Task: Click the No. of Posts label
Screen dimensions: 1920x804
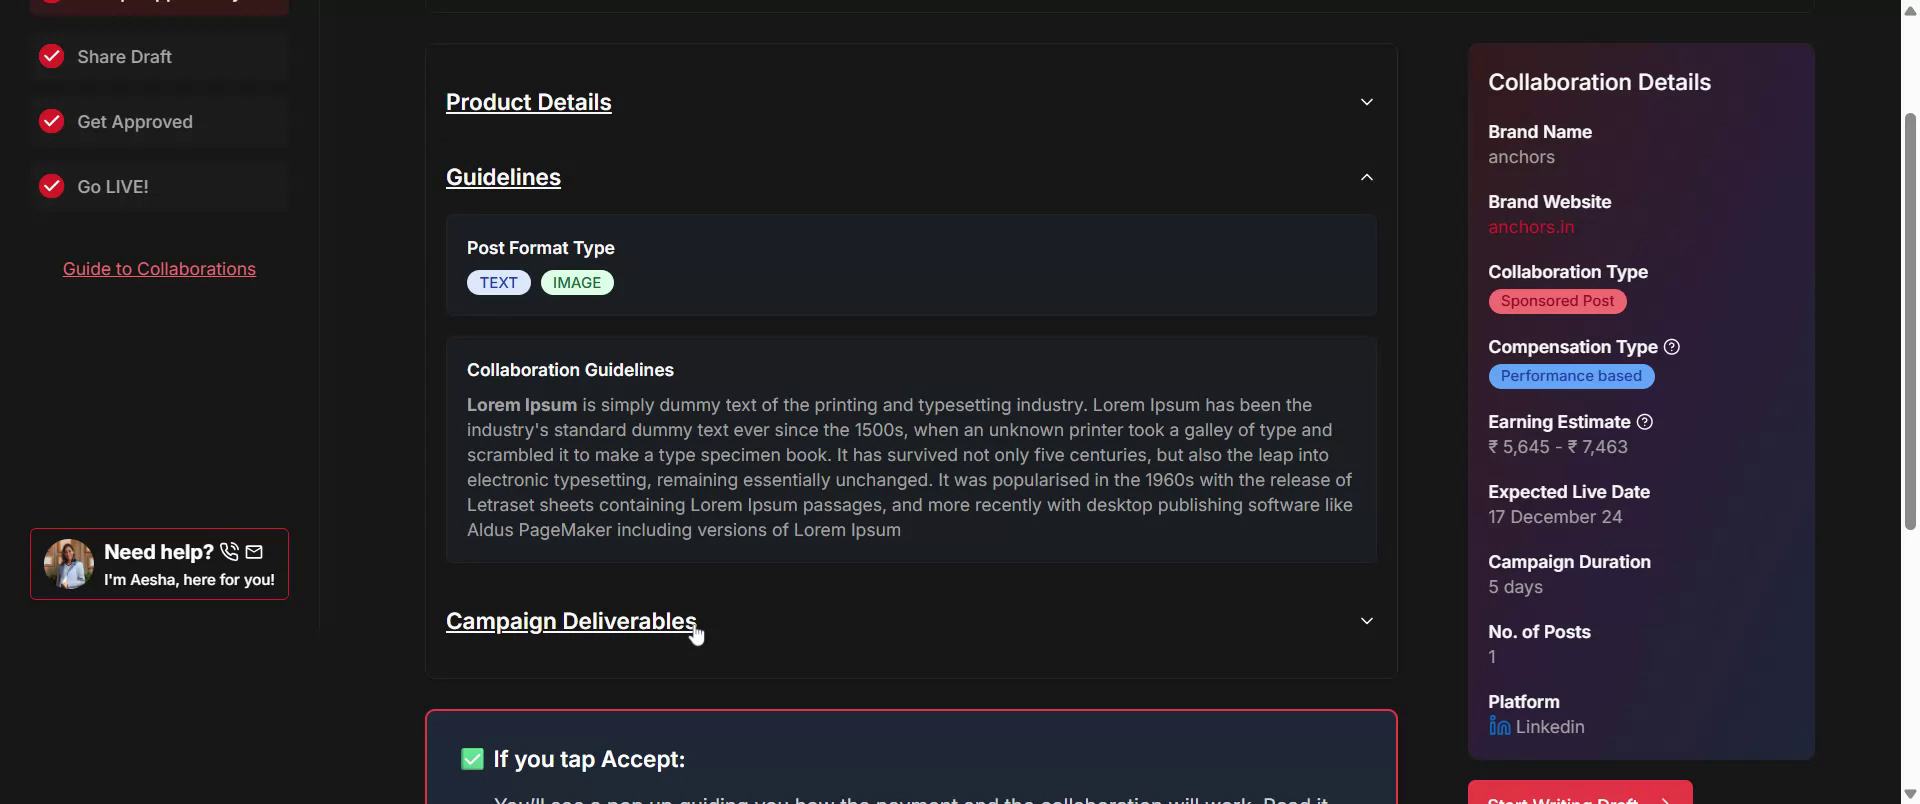Action: tap(1539, 632)
